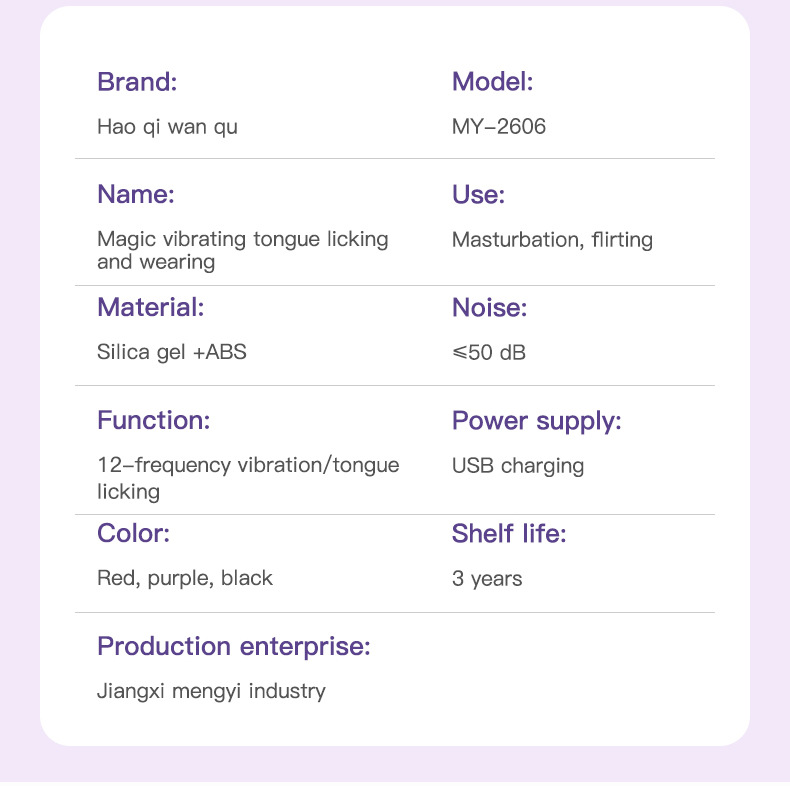The height and width of the screenshot is (786, 790).
Task: Click the Use label heading
Action: (478, 194)
